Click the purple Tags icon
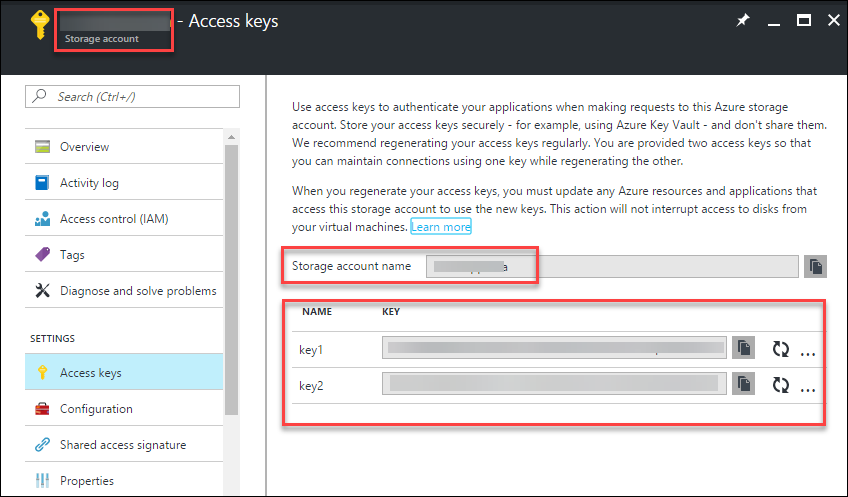Screen dimensions: 848x497 42,254
